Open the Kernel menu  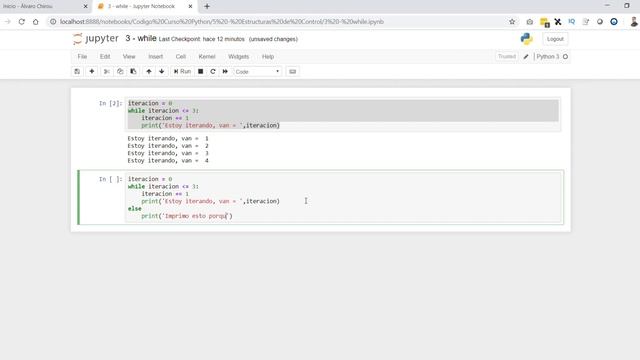pos(207,57)
